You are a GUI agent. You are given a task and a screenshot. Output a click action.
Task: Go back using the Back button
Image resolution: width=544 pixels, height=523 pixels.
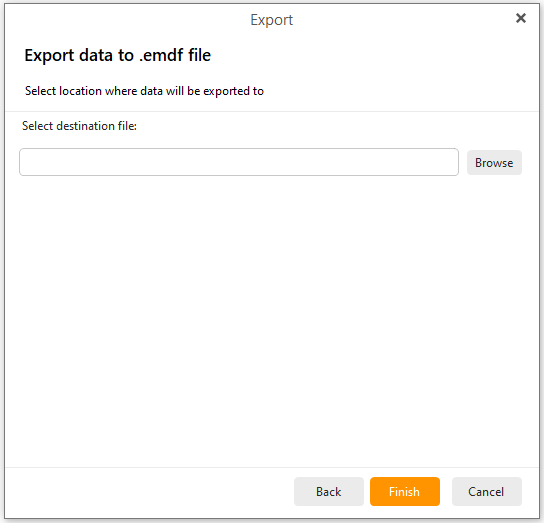coord(329,491)
